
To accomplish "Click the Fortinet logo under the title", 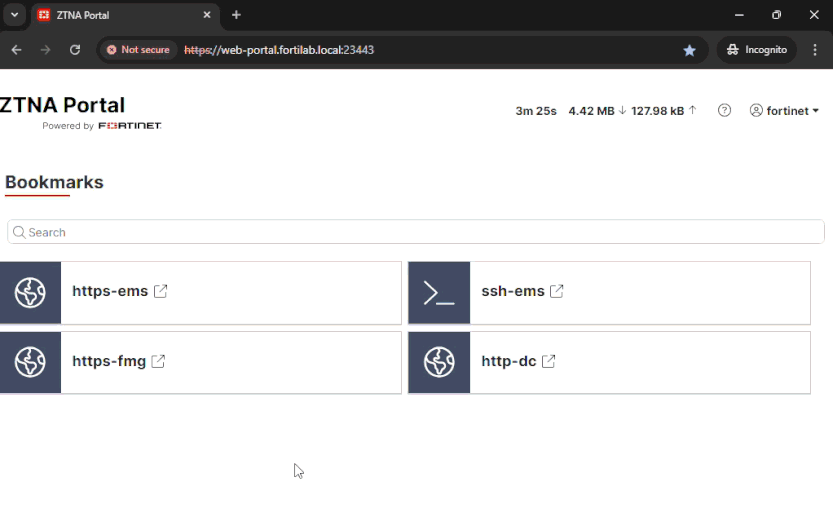I will pyautogui.click(x=130, y=126).
